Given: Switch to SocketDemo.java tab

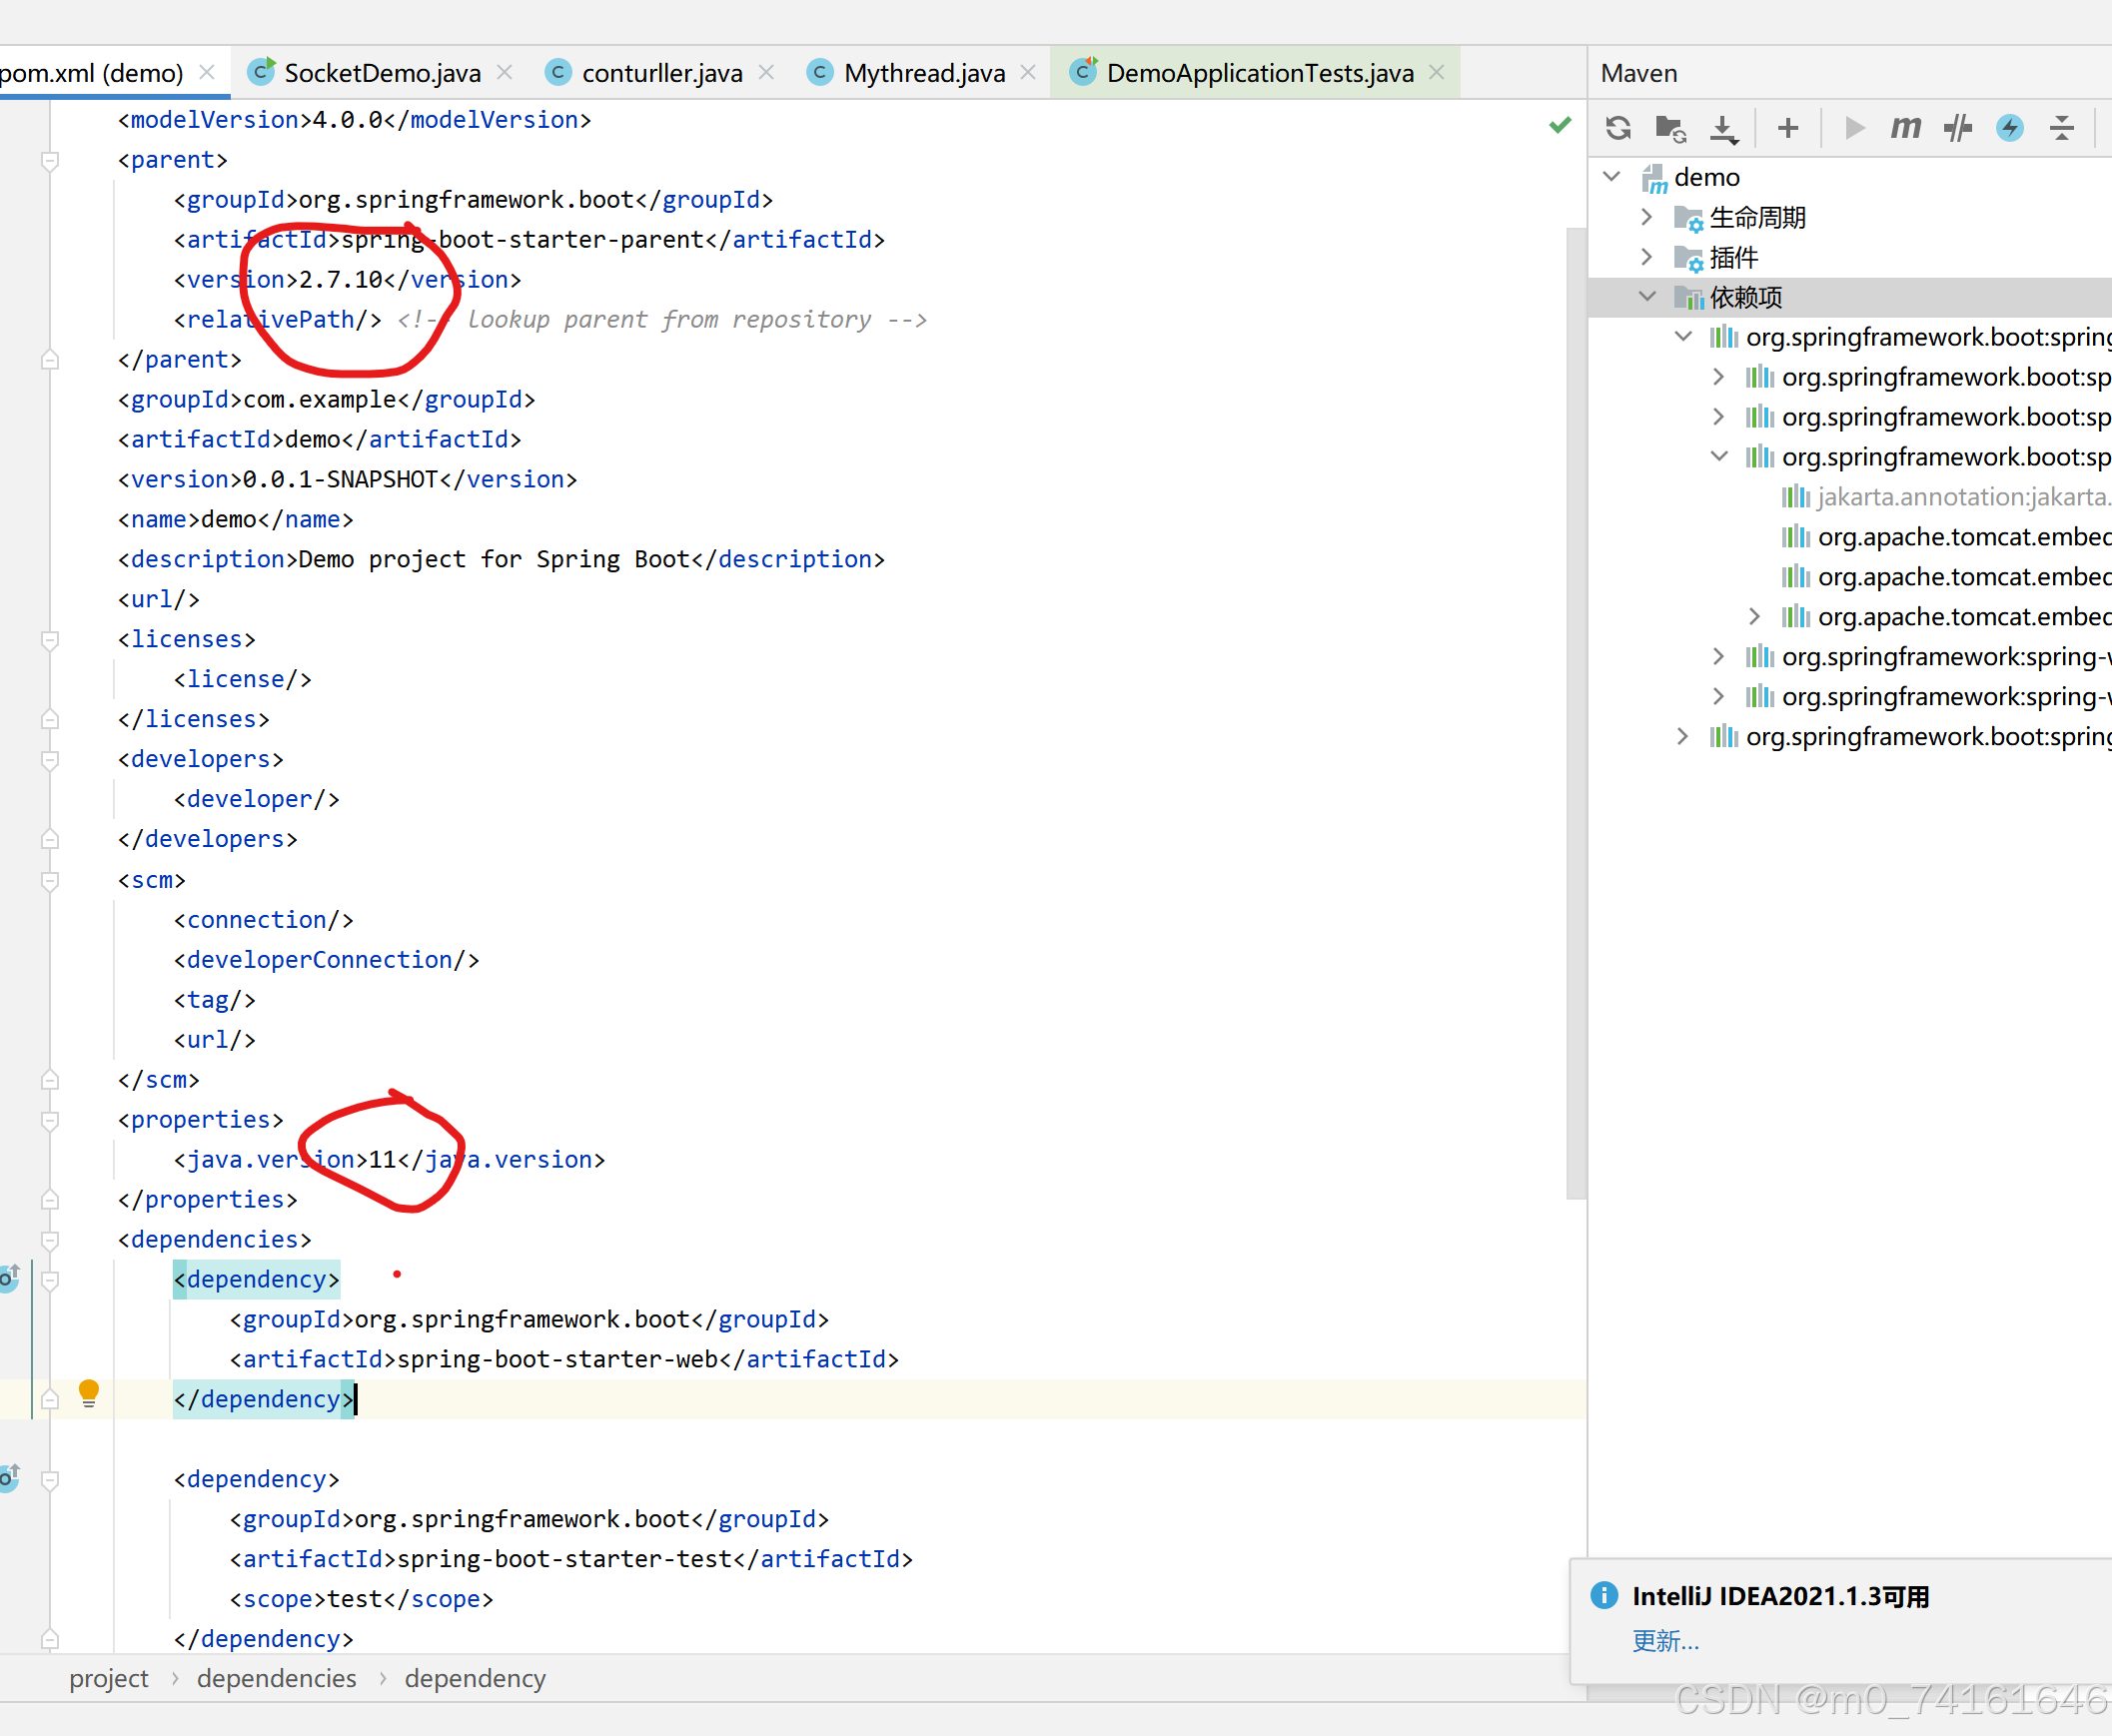Looking at the screenshot, I should point(381,73).
